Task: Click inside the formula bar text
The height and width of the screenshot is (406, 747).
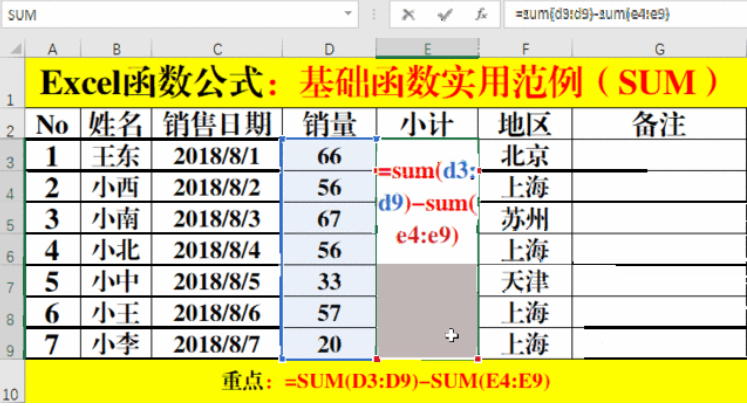Action: [x=592, y=14]
